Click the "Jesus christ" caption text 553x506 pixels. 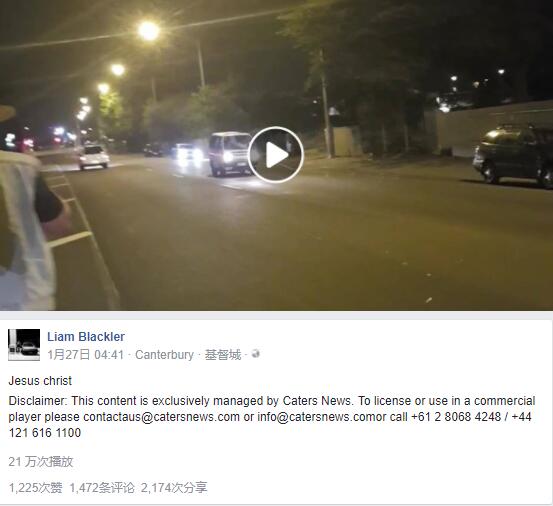[x=40, y=381]
